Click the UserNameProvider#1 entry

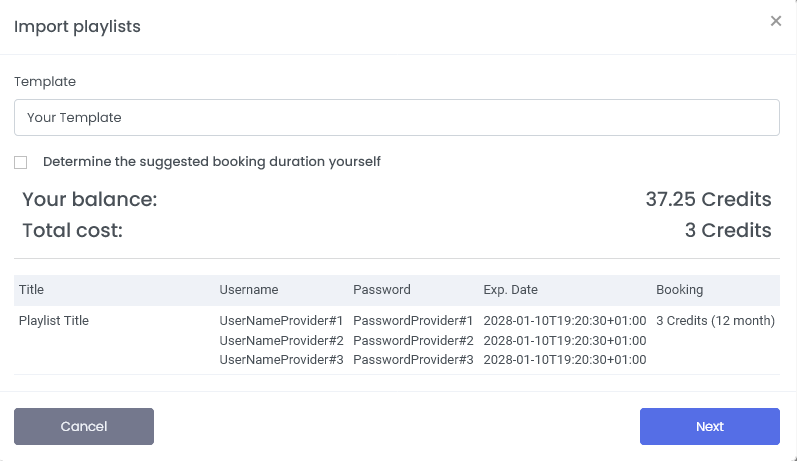[x=281, y=321]
